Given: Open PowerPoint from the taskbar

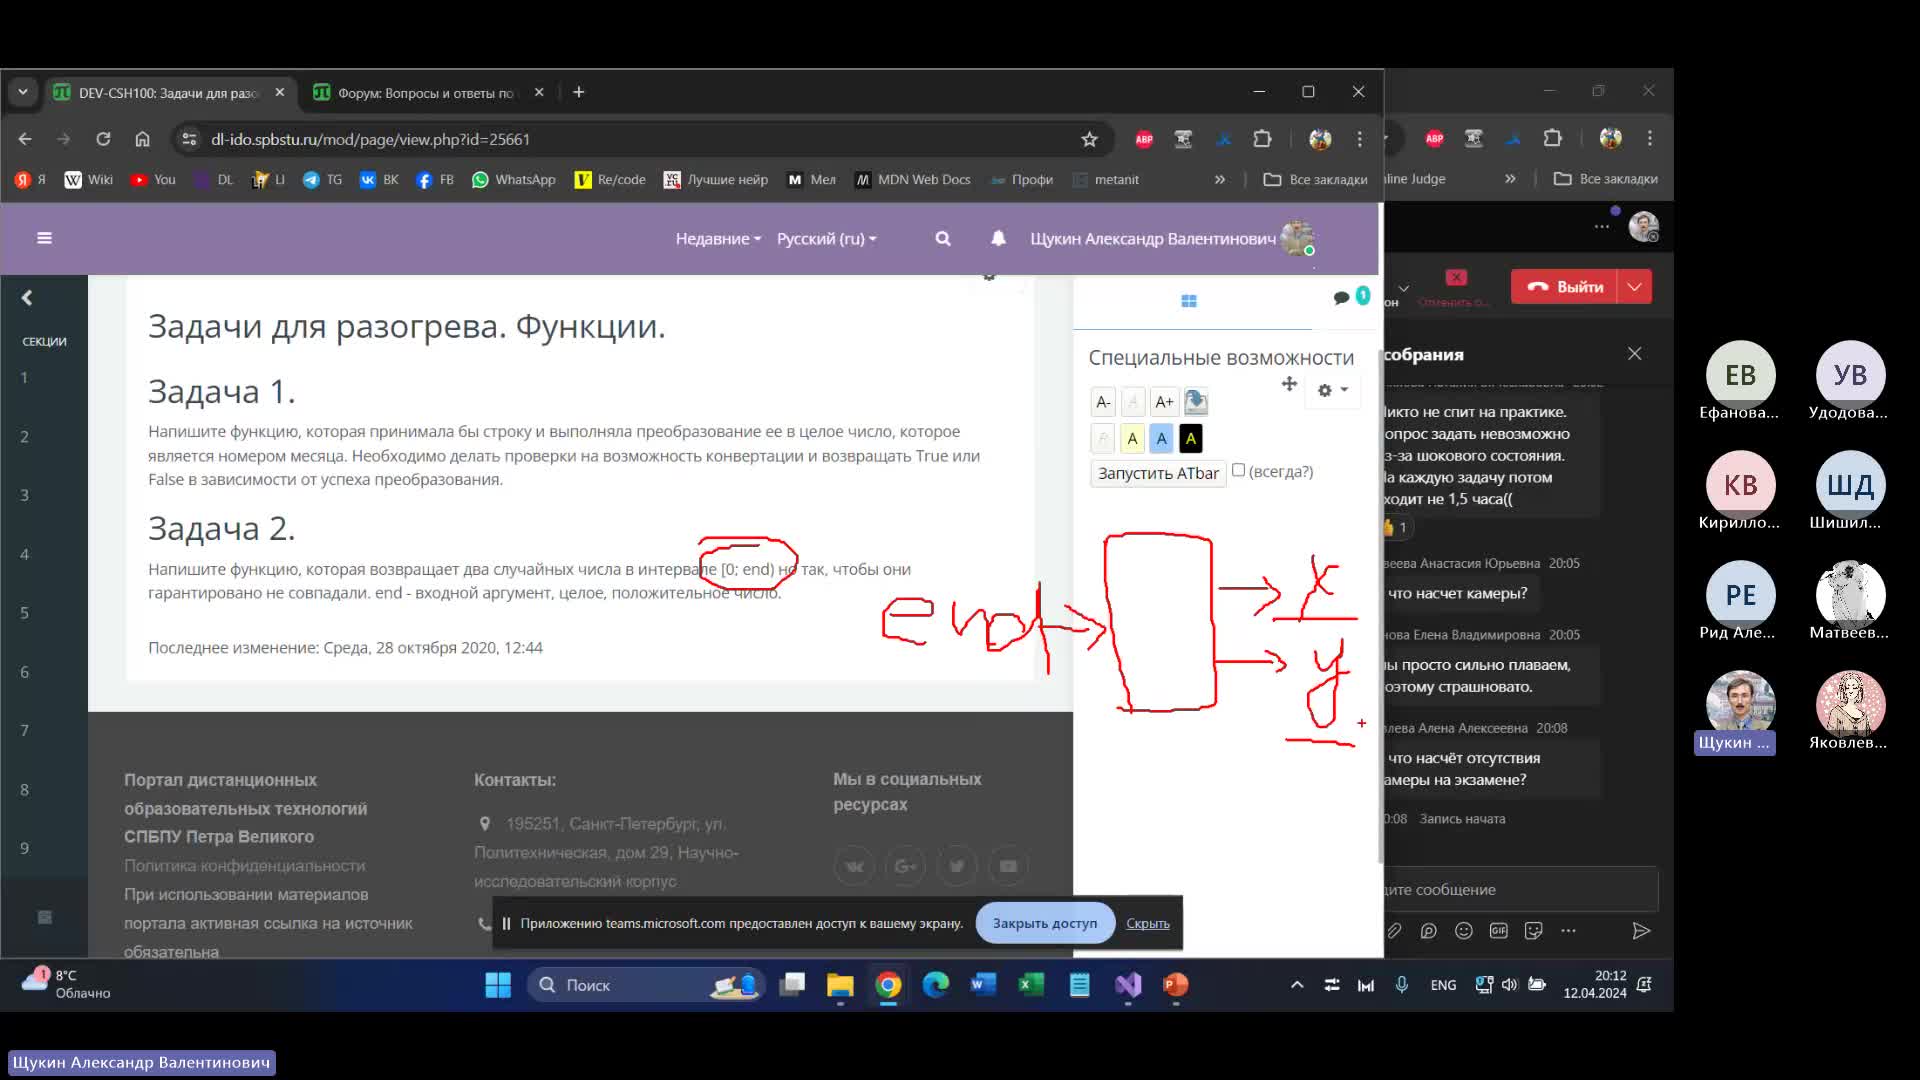Looking at the screenshot, I should (1176, 985).
